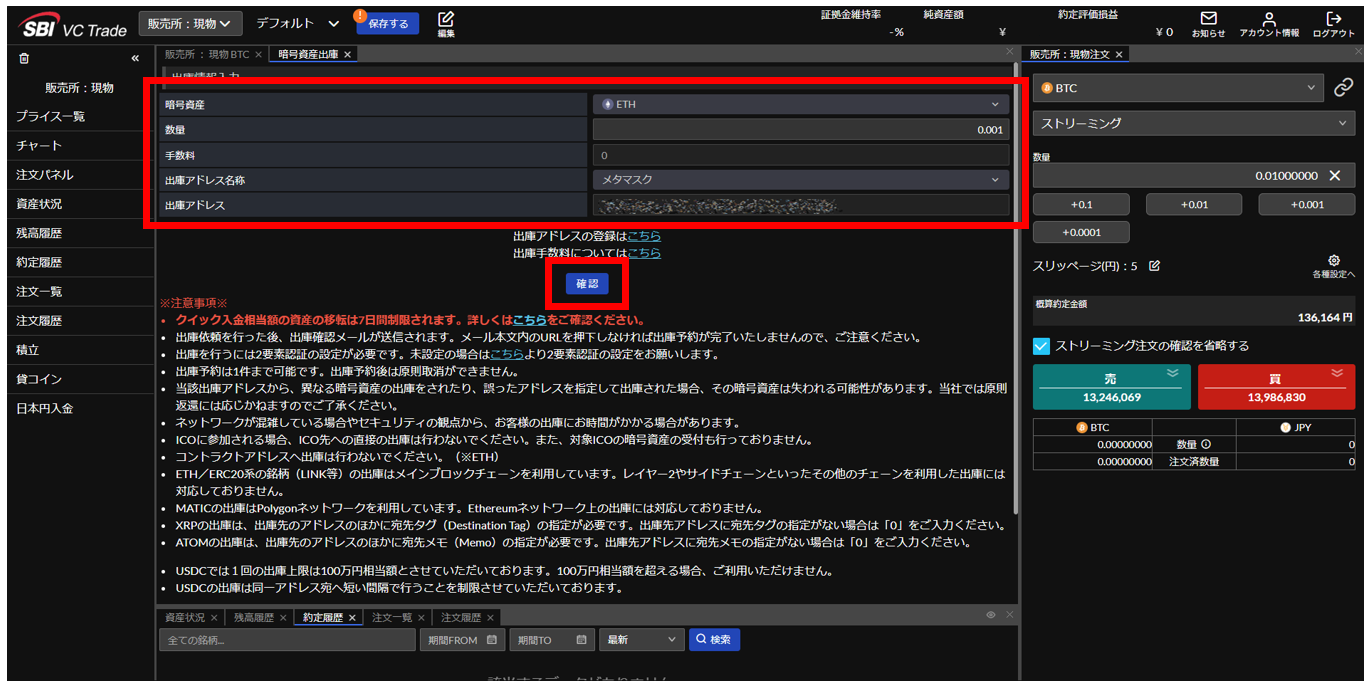The width and height of the screenshot is (1369, 686).
Task: Expand the 売 button chevron
Action: pos(1173,373)
